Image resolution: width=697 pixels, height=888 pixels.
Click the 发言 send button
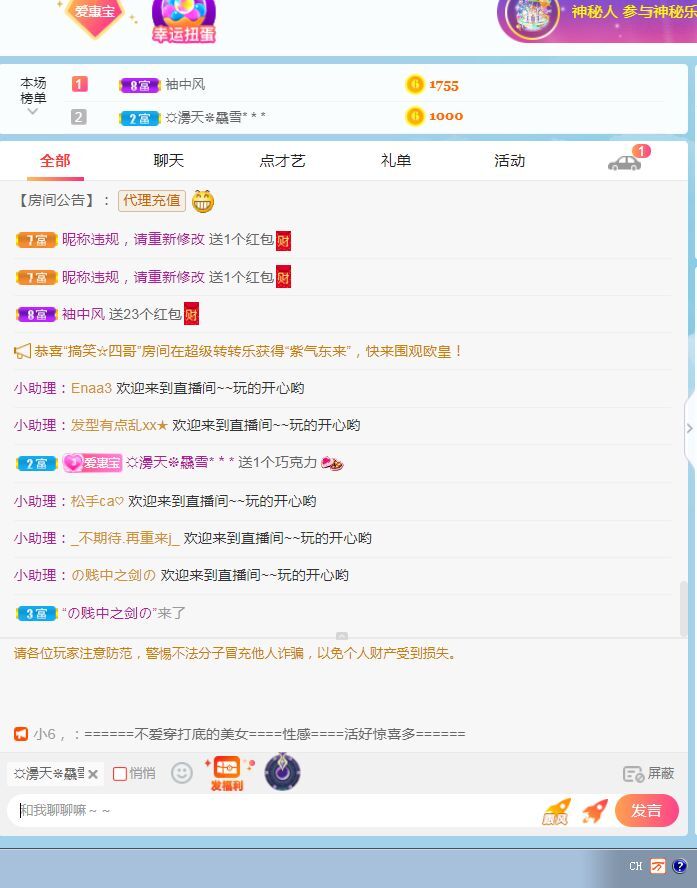(647, 810)
